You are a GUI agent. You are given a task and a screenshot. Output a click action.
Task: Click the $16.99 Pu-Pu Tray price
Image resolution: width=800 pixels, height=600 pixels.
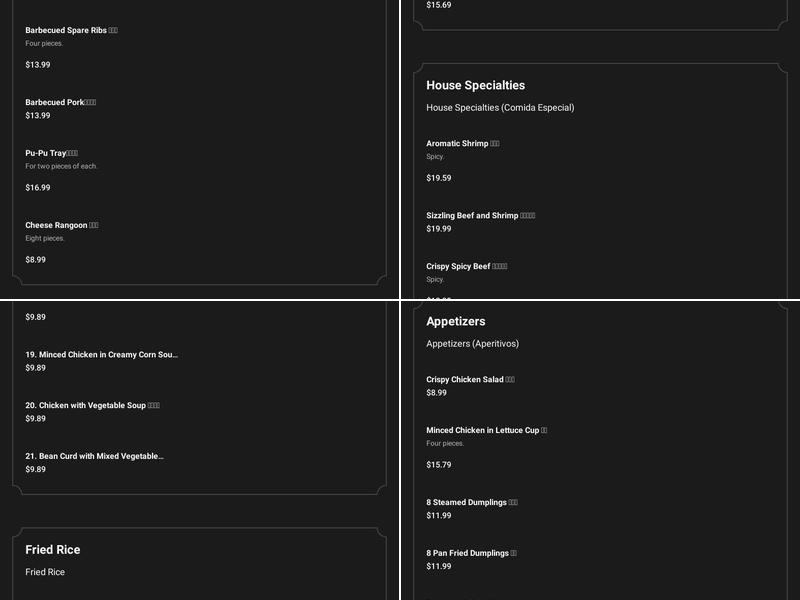click(x=38, y=188)
